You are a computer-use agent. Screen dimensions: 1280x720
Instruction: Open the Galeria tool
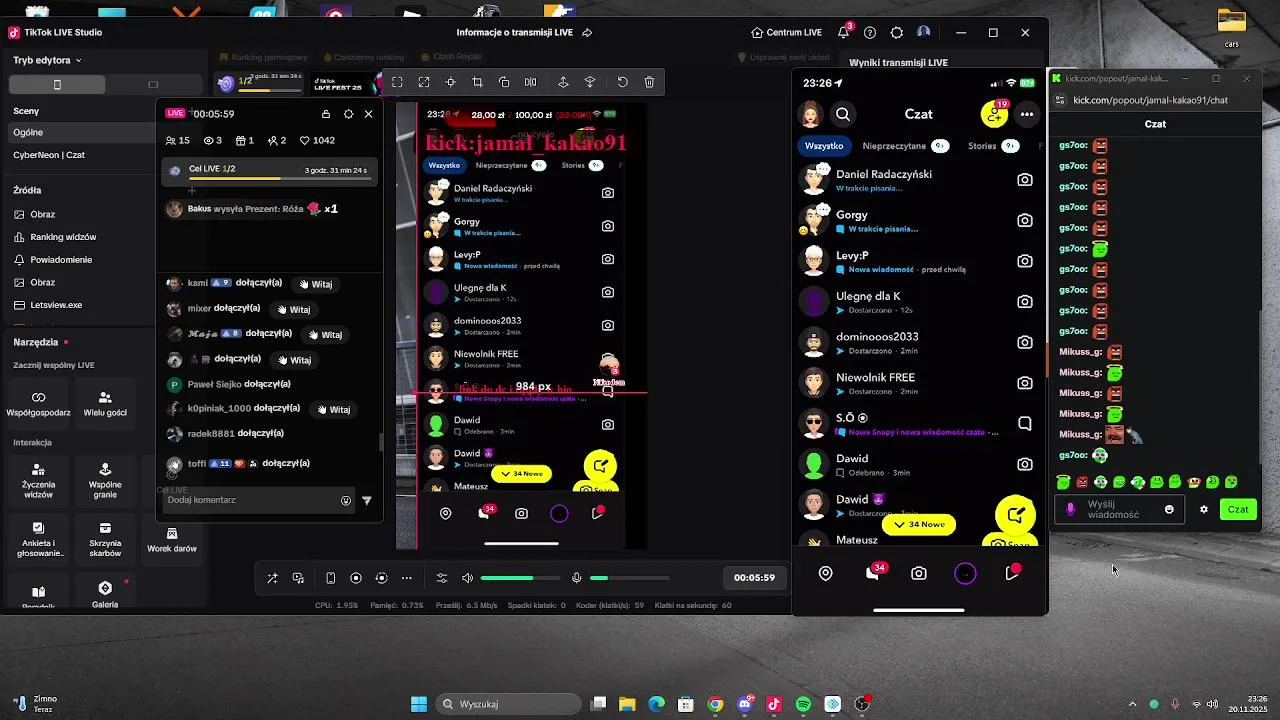click(x=105, y=595)
